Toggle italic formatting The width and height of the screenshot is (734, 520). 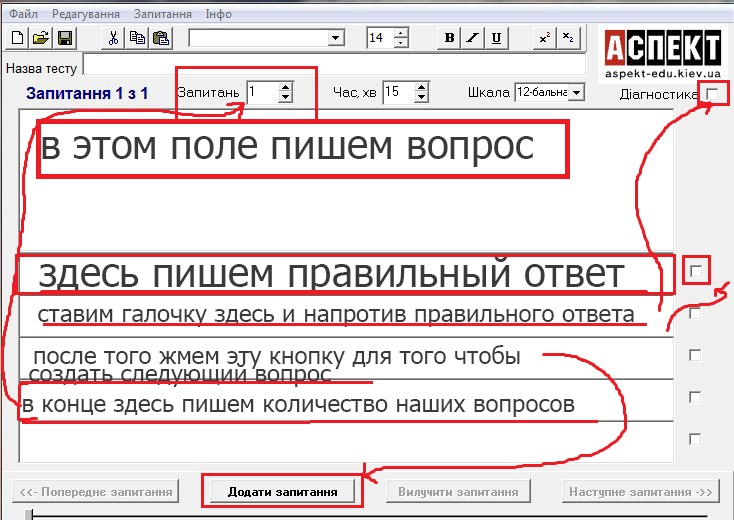point(473,38)
